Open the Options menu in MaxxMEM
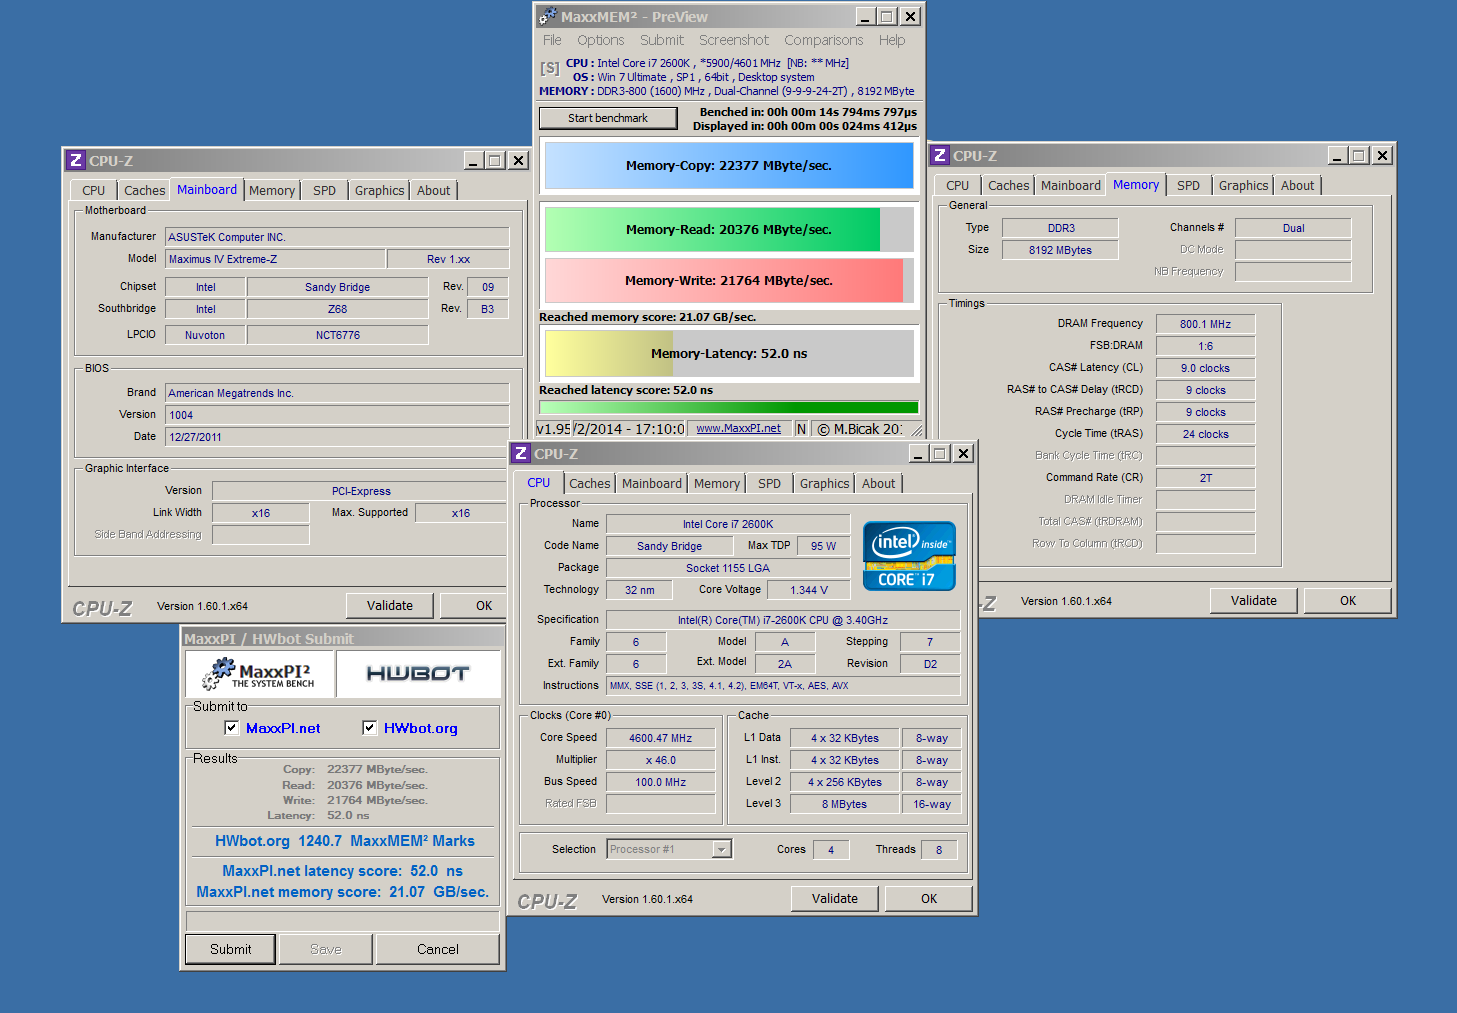The height and width of the screenshot is (1013, 1457). point(600,40)
